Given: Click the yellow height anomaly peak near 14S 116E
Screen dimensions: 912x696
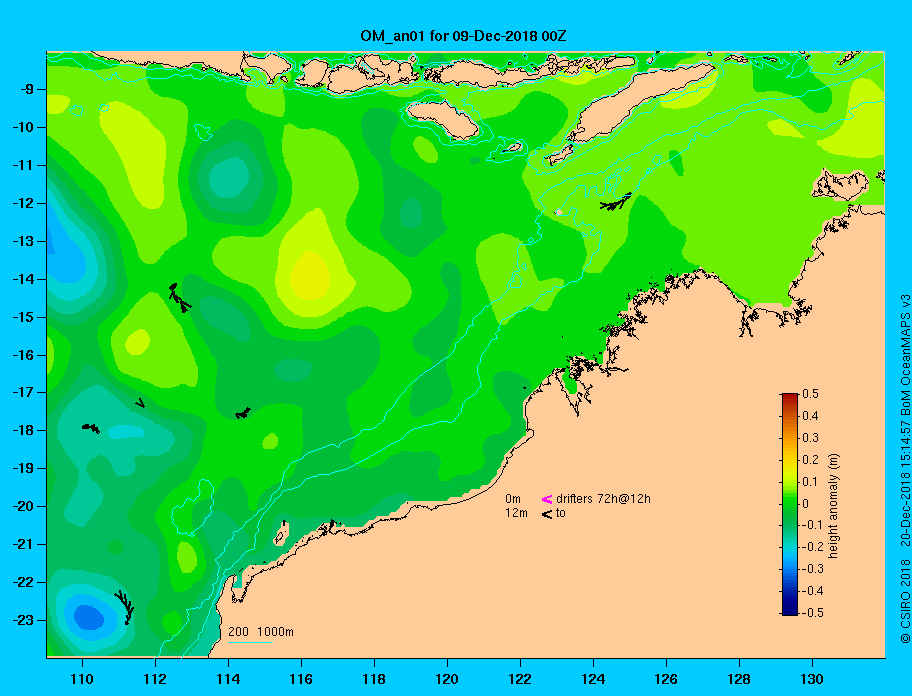Looking at the screenshot, I should pyautogui.click(x=310, y=276).
